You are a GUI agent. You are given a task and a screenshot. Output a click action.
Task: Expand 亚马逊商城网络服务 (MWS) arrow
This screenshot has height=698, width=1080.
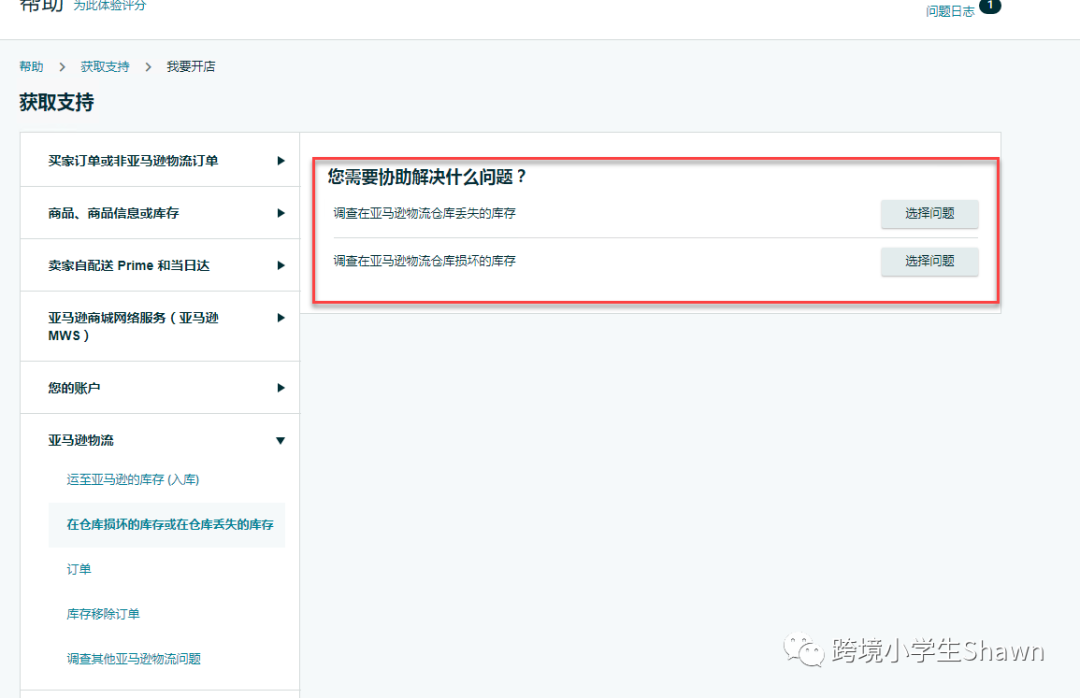[280, 318]
